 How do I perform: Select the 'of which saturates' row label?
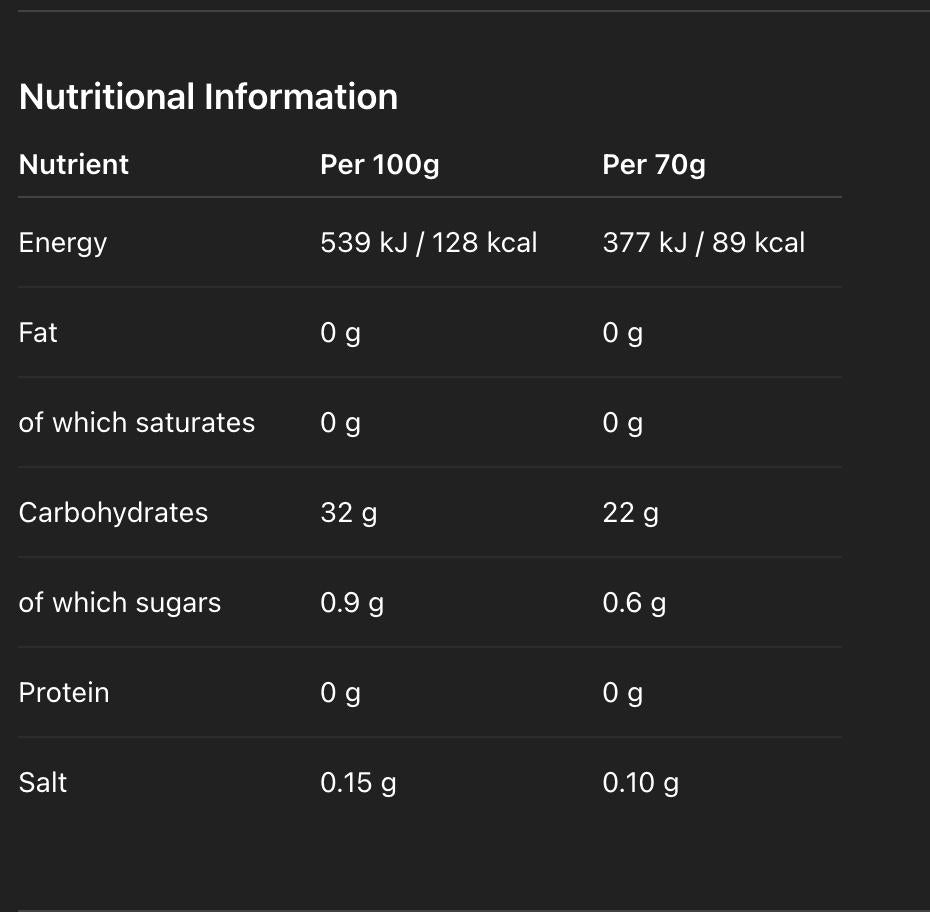(x=137, y=423)
